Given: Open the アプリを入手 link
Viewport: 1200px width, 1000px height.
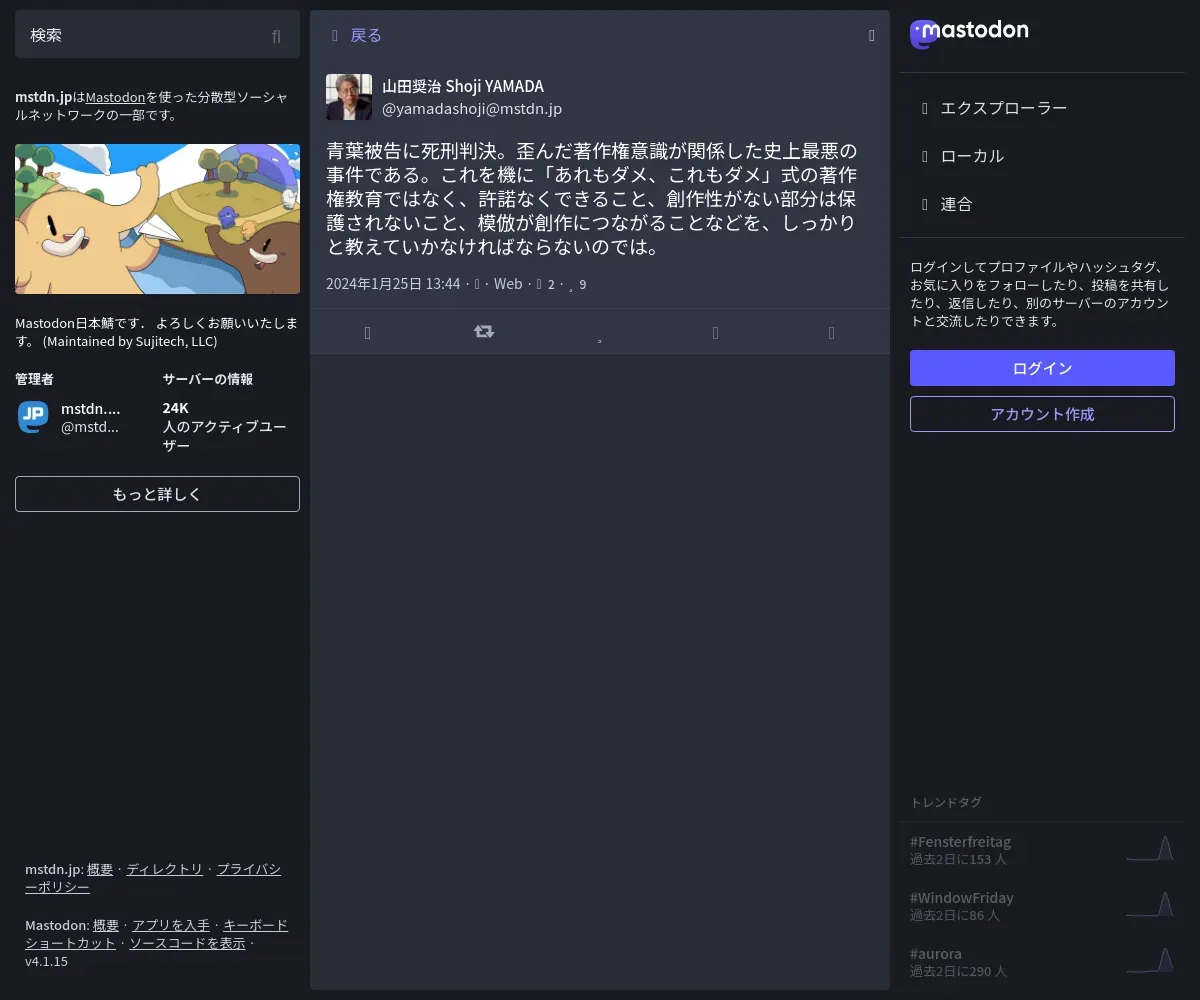Looking at the screenshot, I should [171, 925].
